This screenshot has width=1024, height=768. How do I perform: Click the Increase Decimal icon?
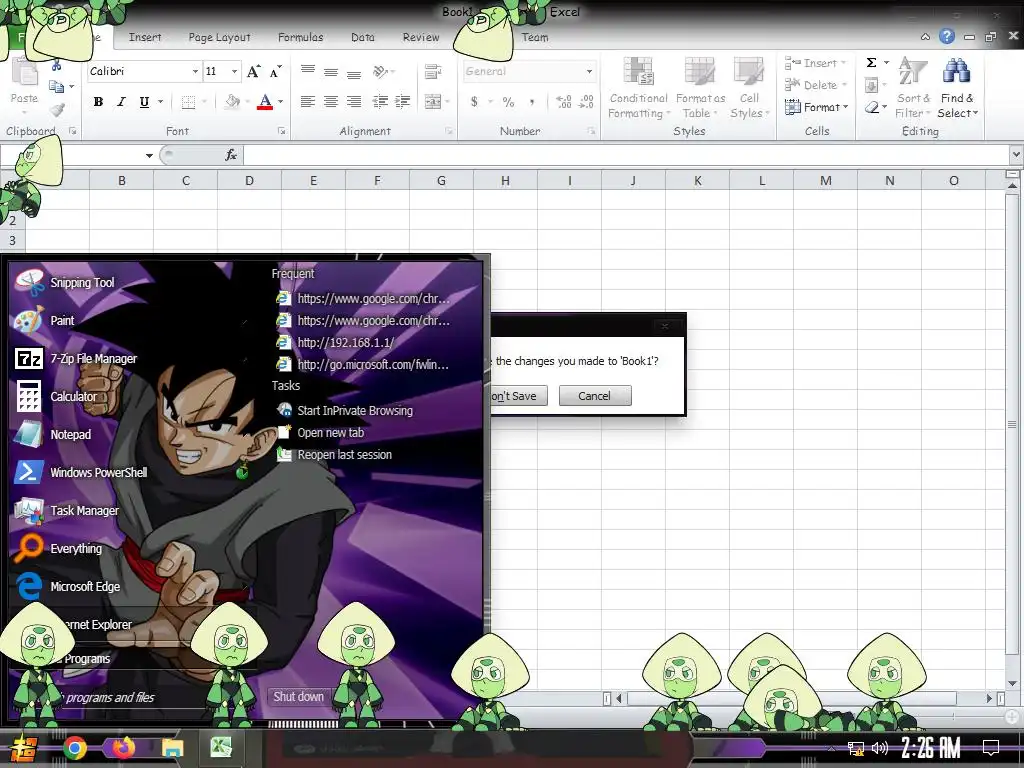tap(564, 102)
